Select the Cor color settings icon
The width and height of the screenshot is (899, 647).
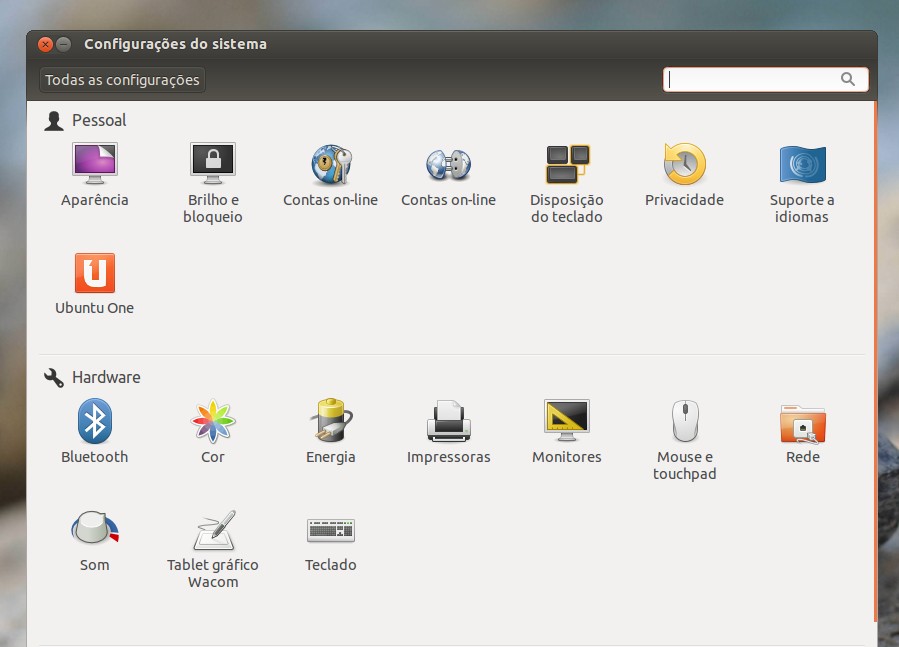pos(213,421)
